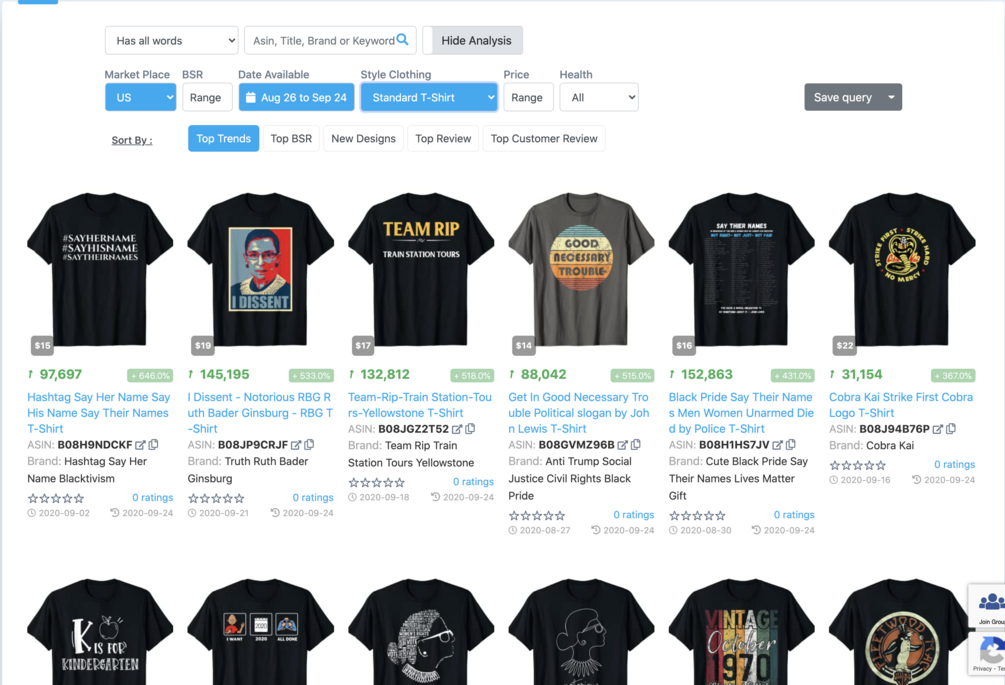Open the 'Has all words' dropdown

pyautogui.click(x=172, y=40)
